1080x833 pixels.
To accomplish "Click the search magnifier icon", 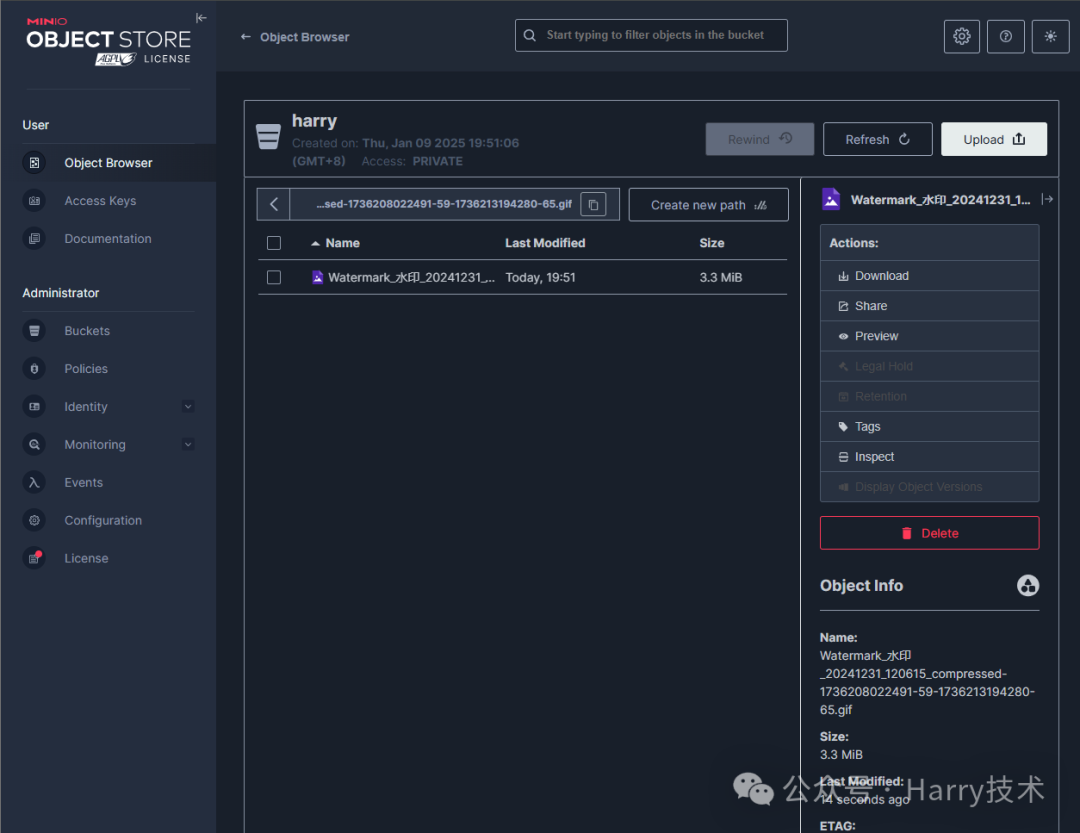I will coord(530,35).
